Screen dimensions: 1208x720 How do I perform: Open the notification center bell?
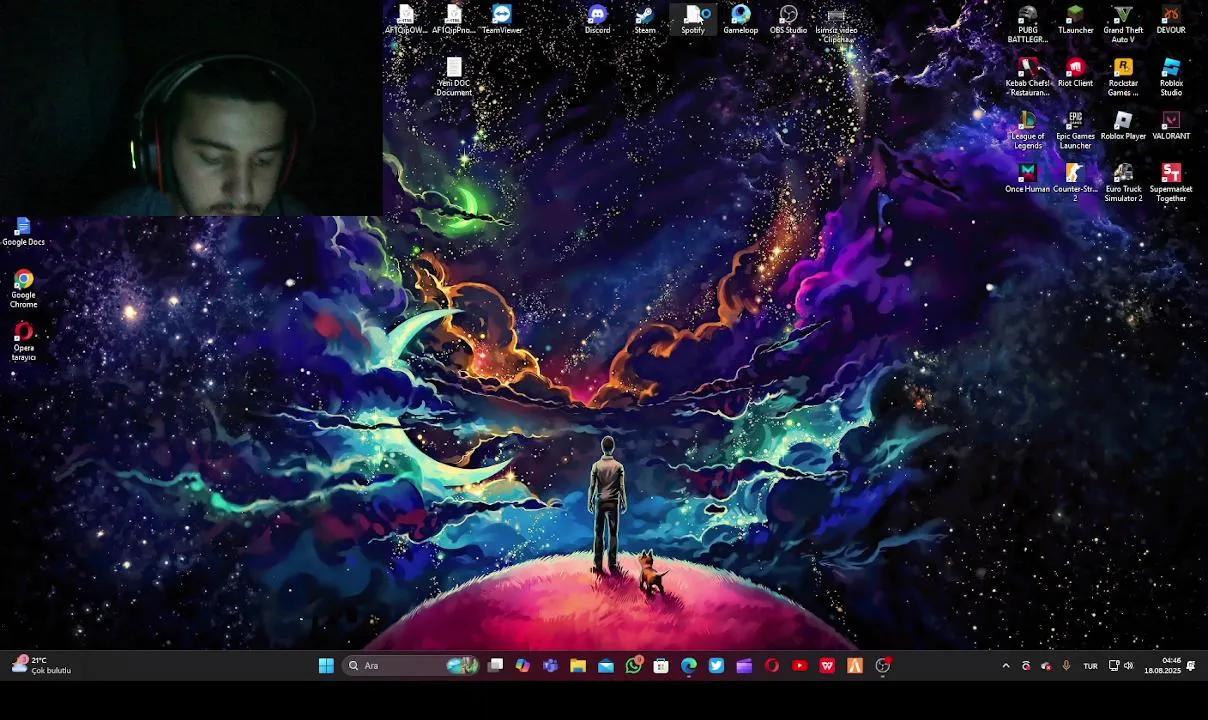[1191, 666]
